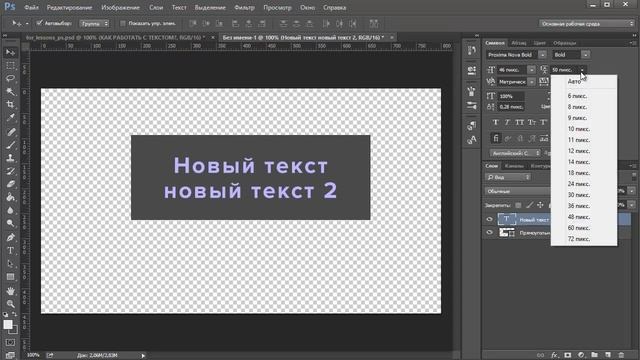The image size is (640, 360).
Task: Click the vertical scale 100% field
Action: pyautogui.click(x=511, y=96)
